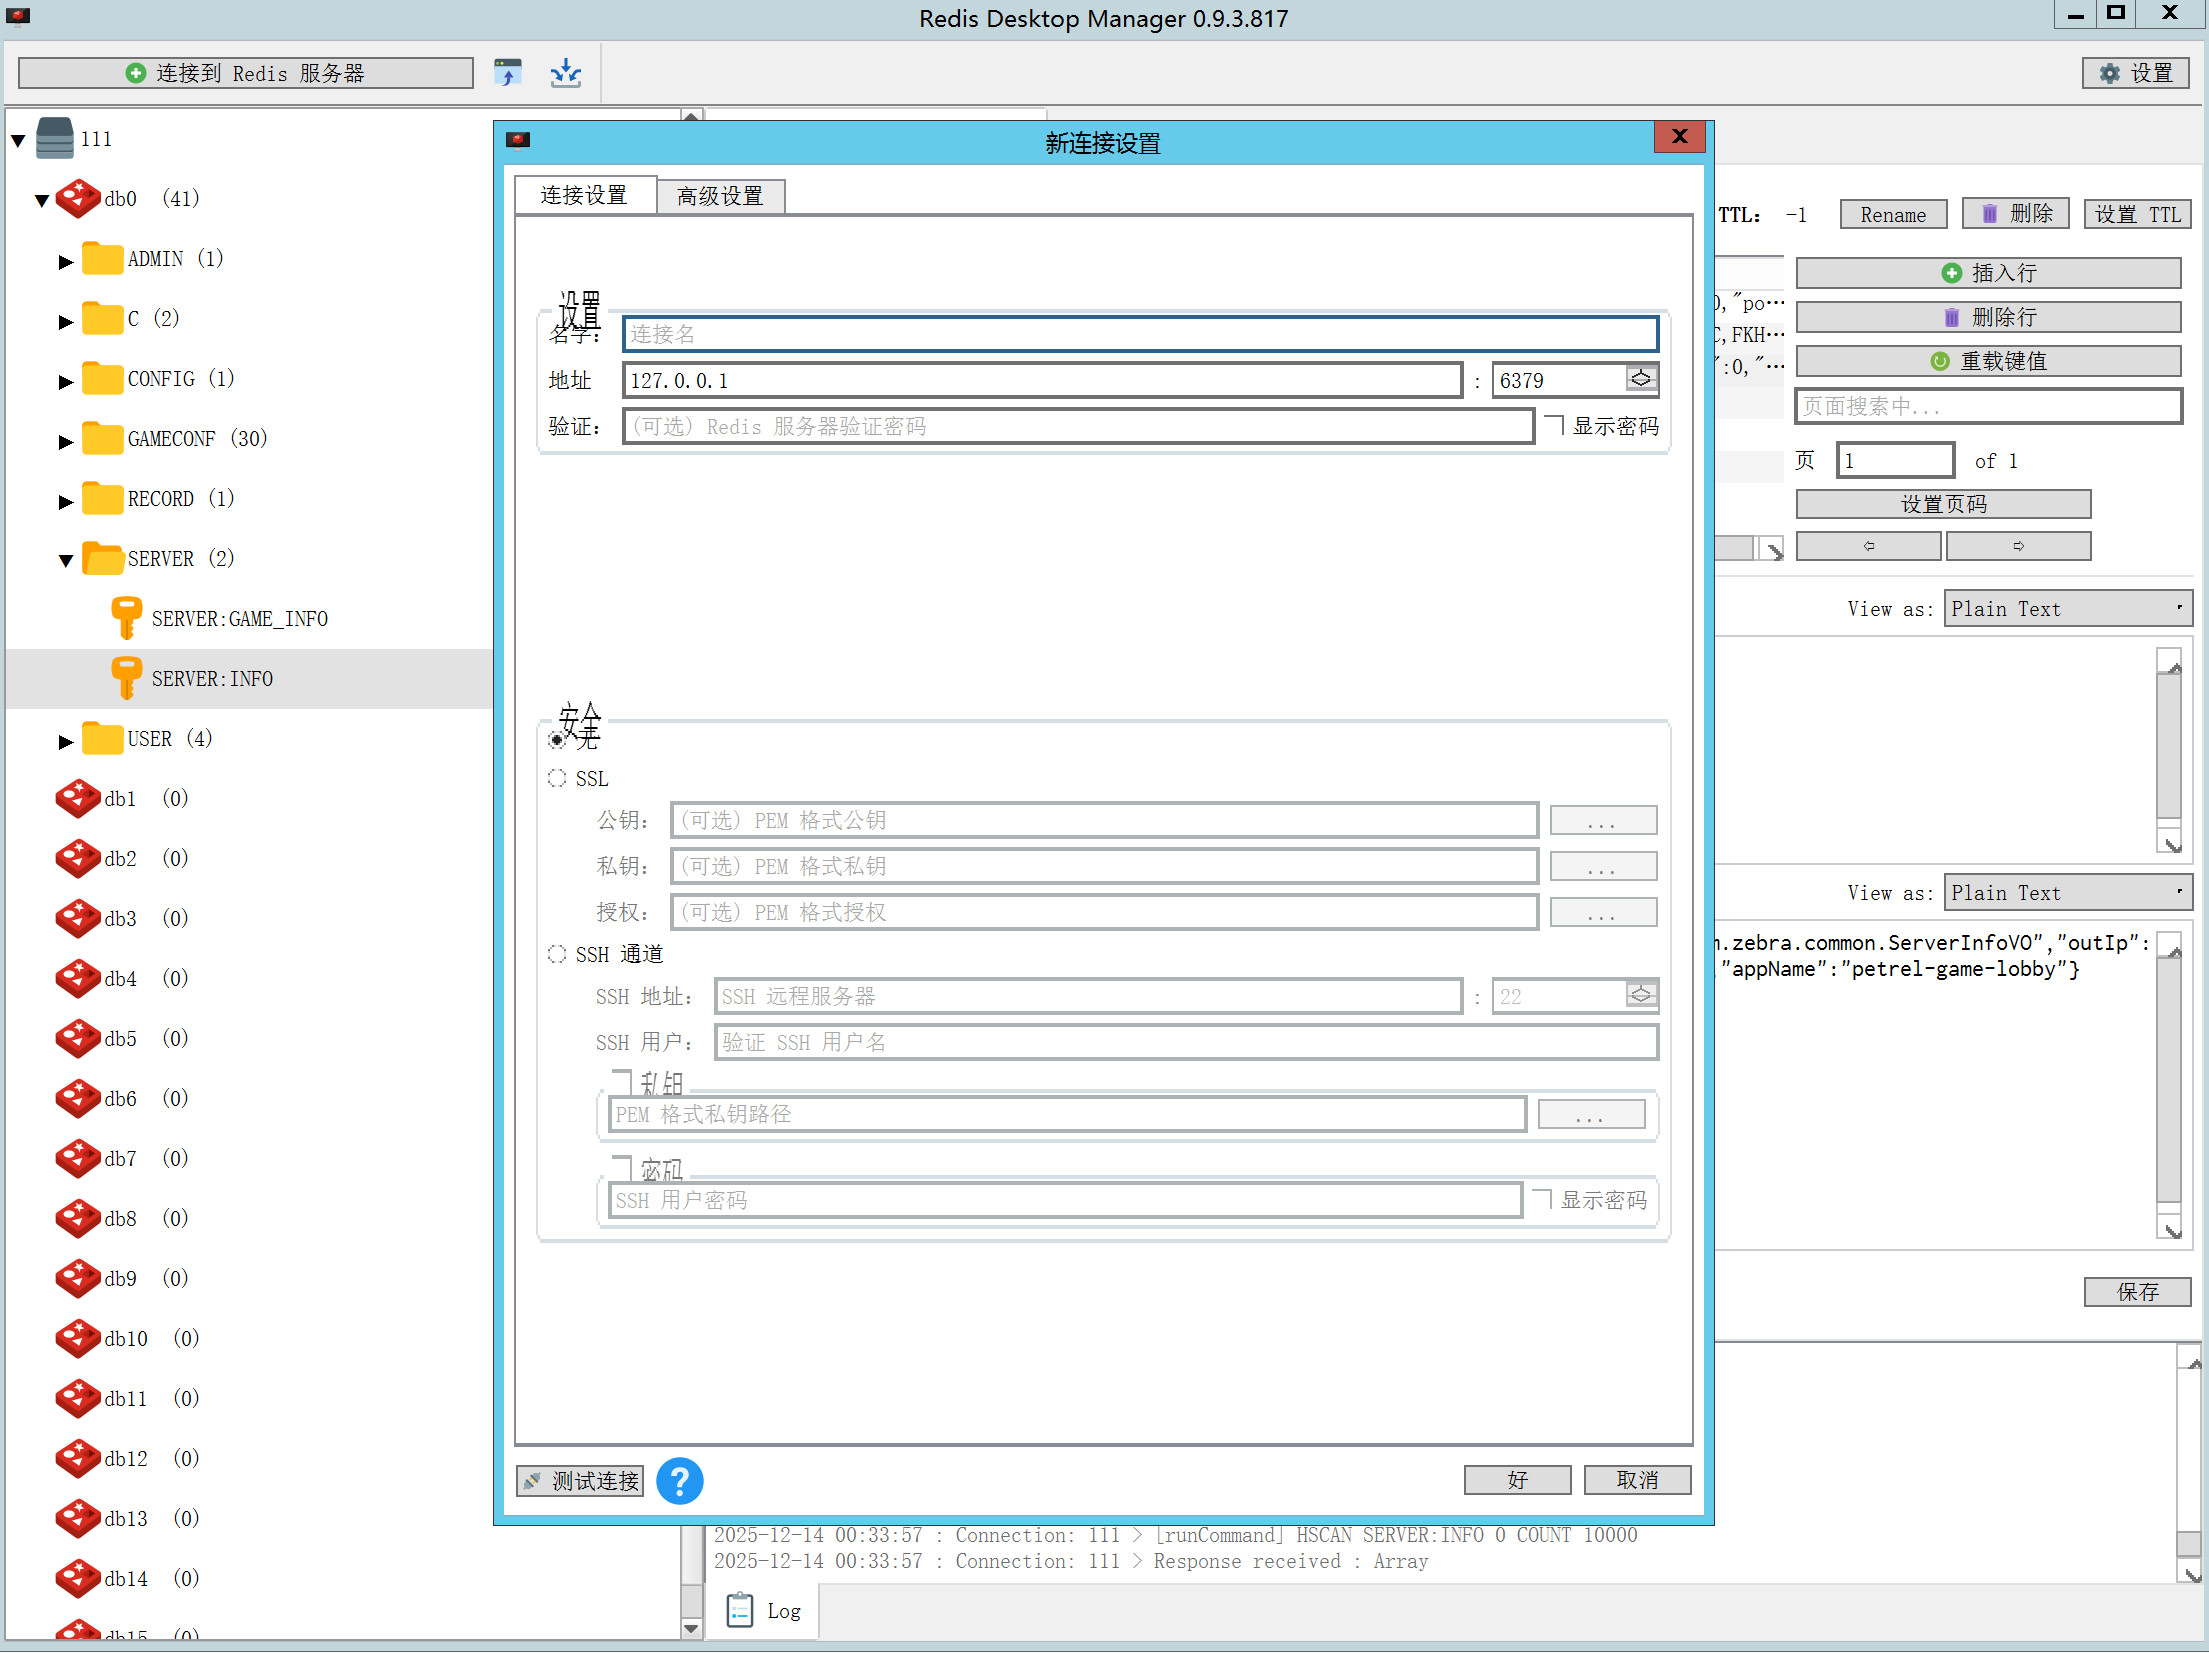The height and width of the screenshot is (1654, 2209).
Task: Click the export connections download icon
Action: [x=565, y=72]
